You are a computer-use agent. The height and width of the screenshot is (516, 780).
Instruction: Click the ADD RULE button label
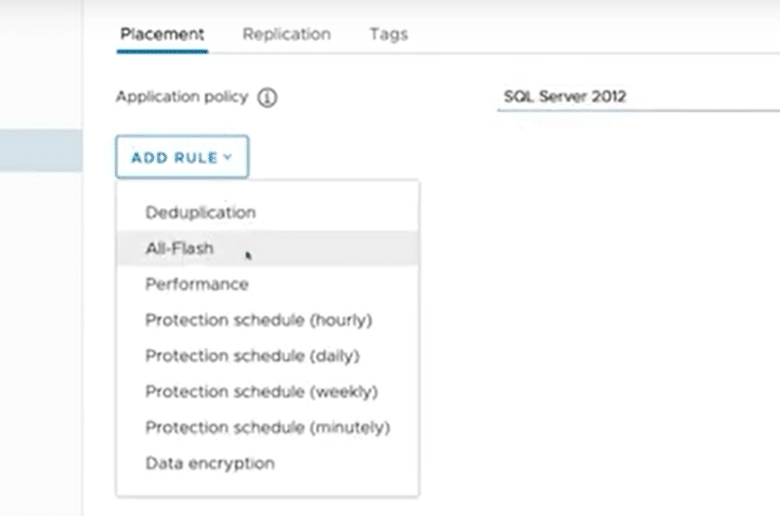click(x=174, y=158)
